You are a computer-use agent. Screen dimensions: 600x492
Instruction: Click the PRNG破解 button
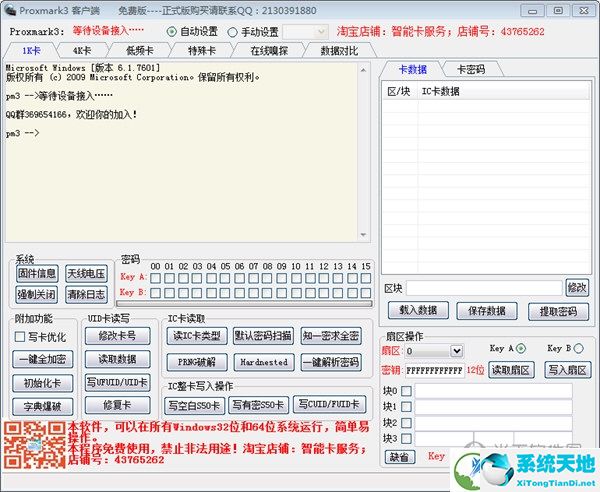point(197,362)
